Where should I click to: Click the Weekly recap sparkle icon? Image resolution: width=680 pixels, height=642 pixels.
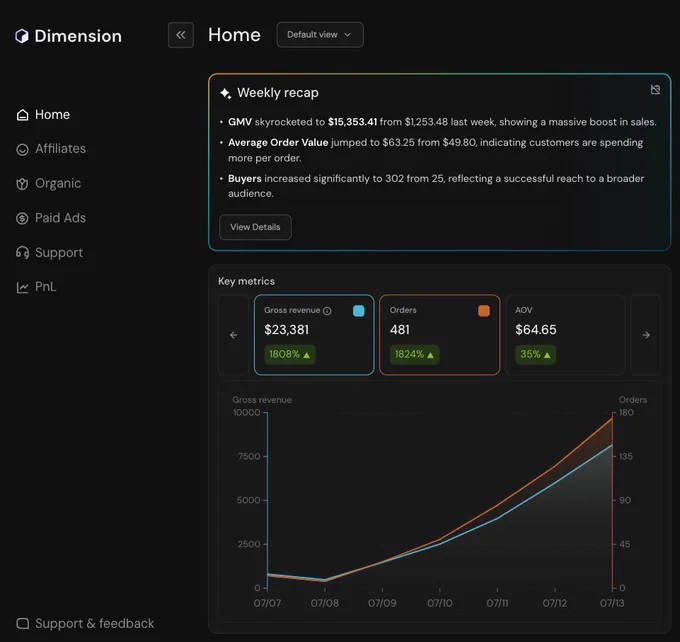pyautogui.click(x=226, y=93)
